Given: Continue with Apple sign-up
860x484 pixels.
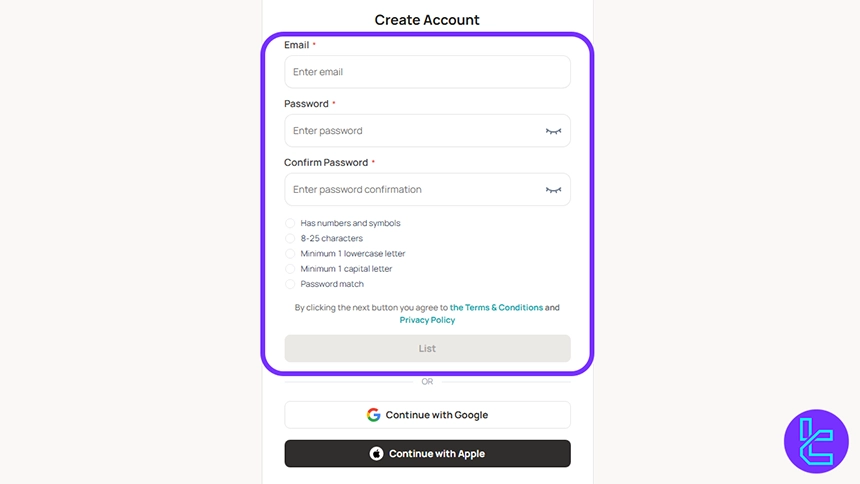Looking at the screenshot, I should (x=427, y=454).
